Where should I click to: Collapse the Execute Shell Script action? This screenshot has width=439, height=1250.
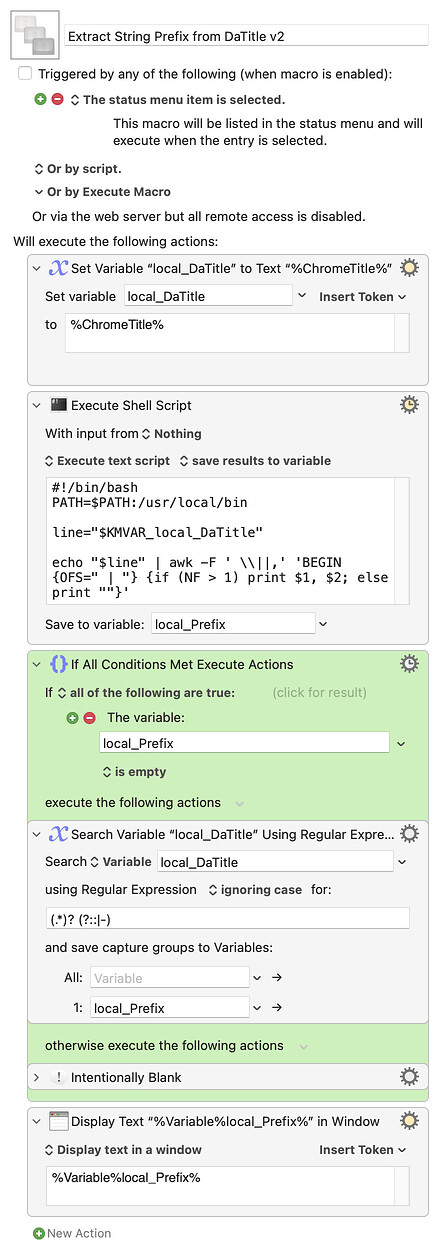coord(37,405)
